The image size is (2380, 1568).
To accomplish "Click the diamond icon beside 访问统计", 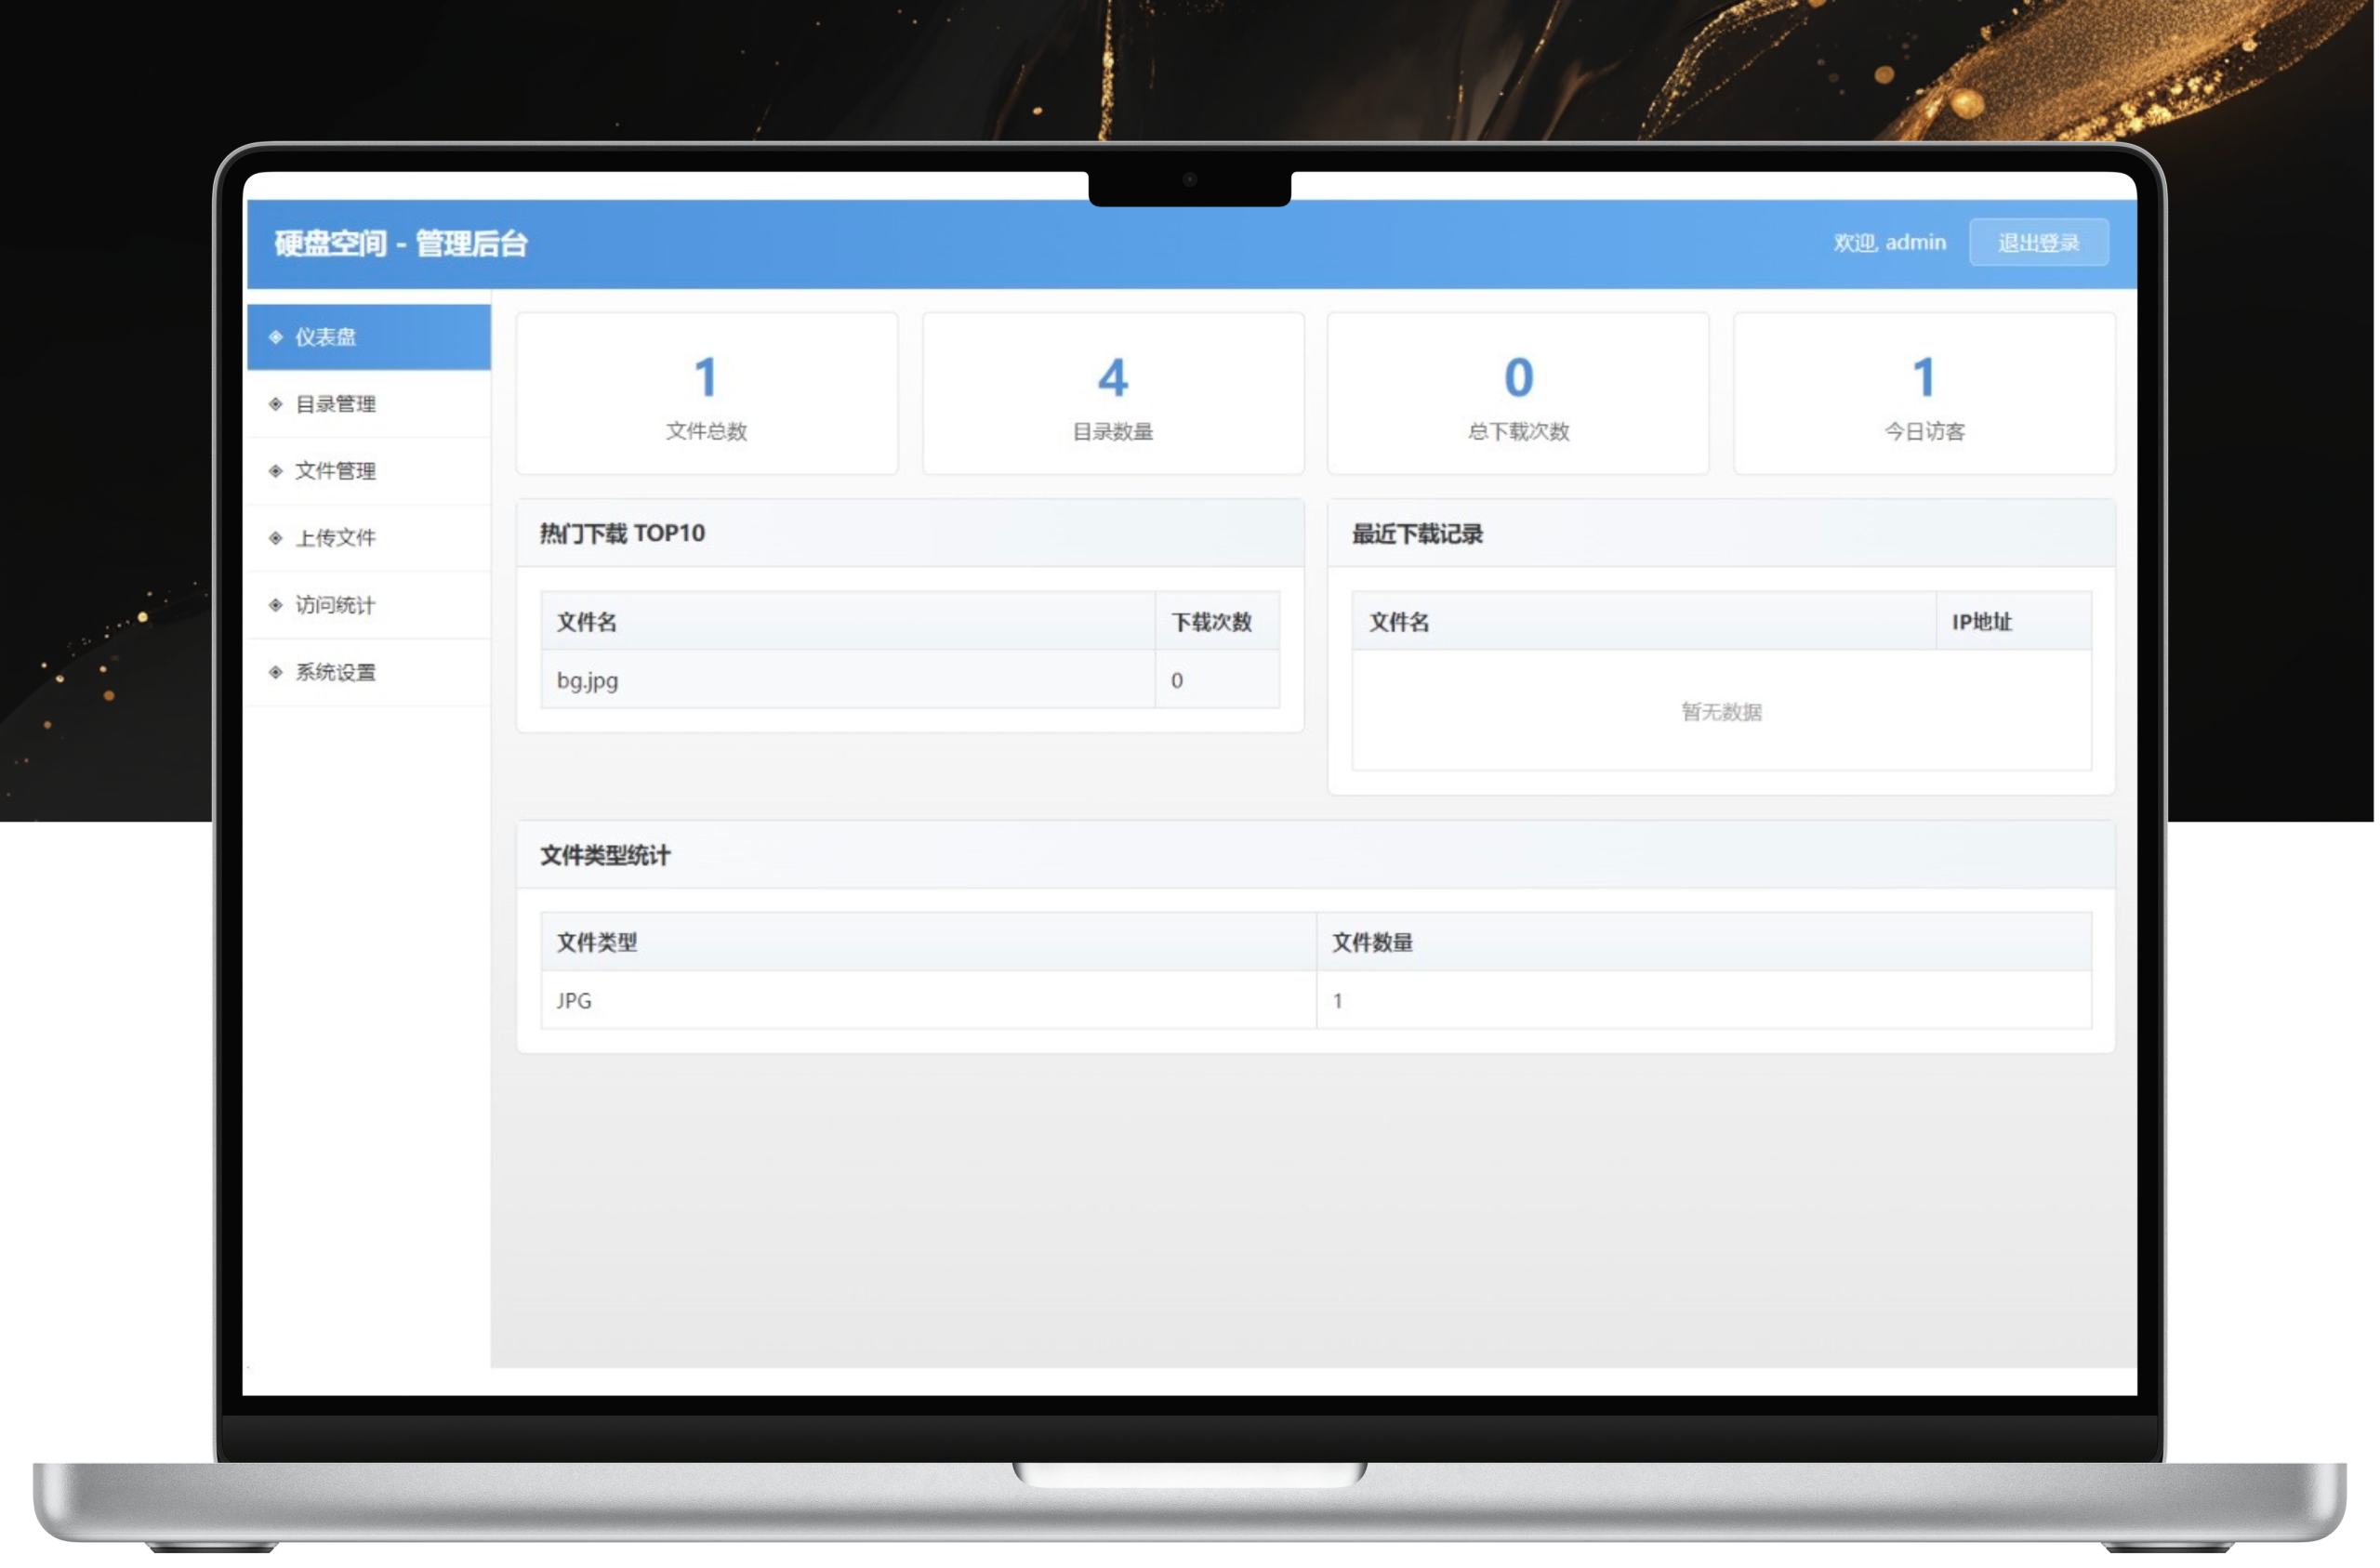I will pyautogui.click(x=276, y=605).
